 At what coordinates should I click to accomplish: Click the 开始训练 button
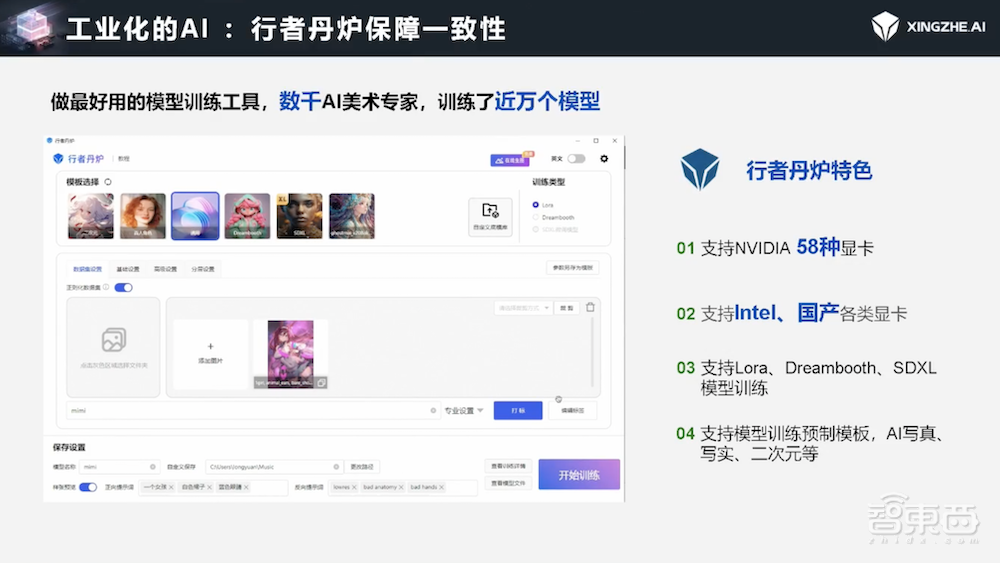(x=579, y=474)
